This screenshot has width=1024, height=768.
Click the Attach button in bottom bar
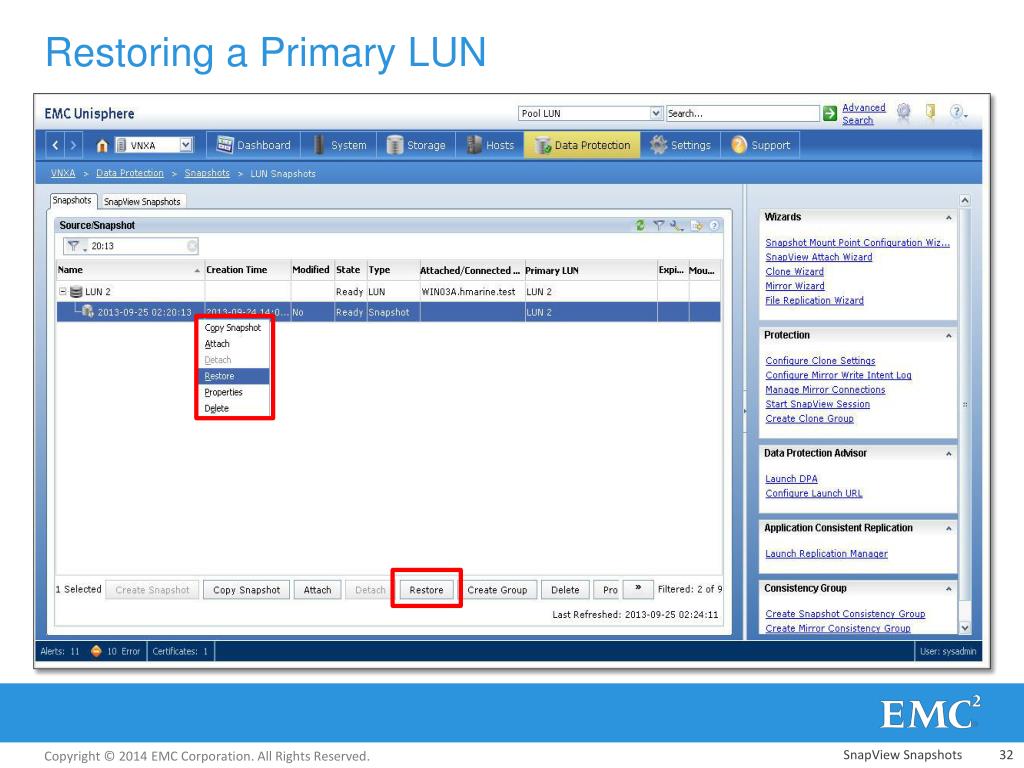click(317, 590)
